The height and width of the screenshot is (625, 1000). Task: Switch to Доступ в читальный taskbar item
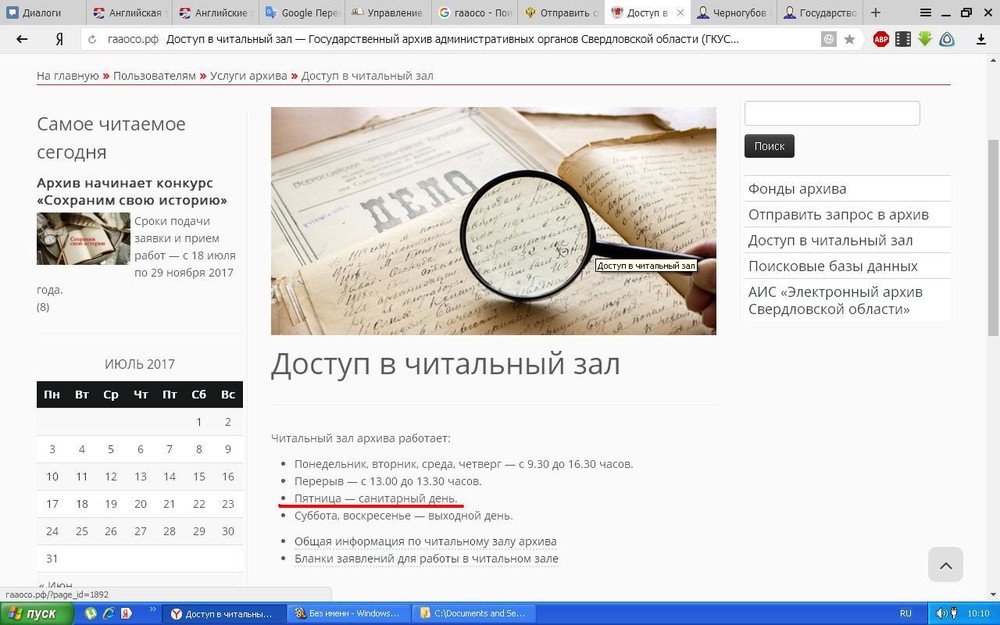(223, 614)
